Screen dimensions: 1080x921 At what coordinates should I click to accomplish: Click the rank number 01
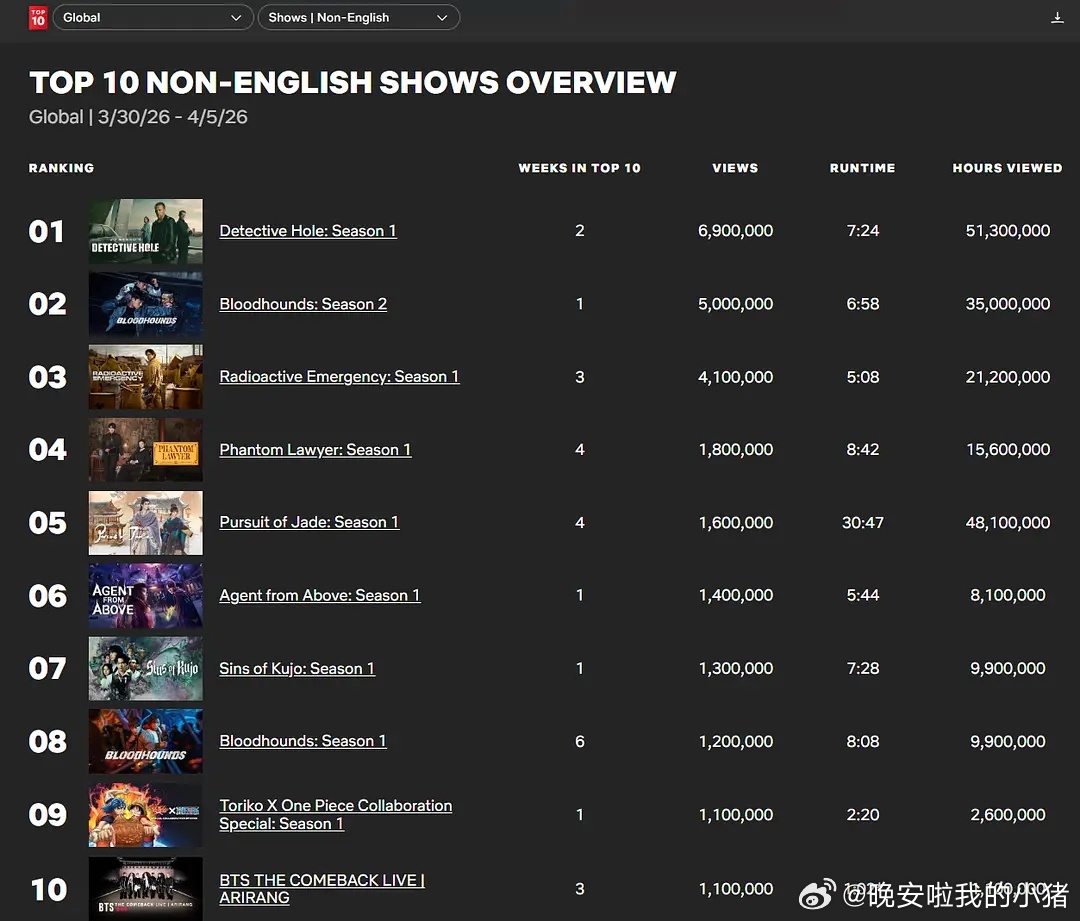(x=46, y=231)
